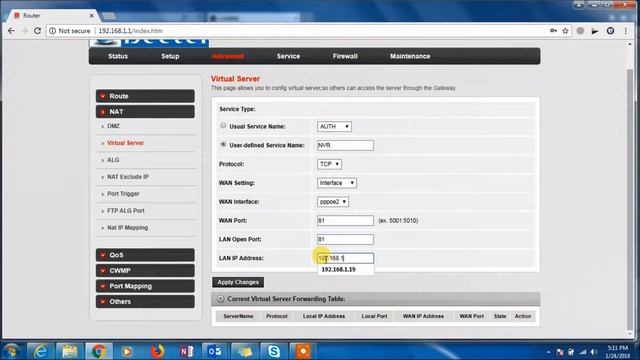The height and width of the screenshot is (360, 640).
Task: Click the browser forward arrow
Action: pyautogui.click(x=24, y=31)
